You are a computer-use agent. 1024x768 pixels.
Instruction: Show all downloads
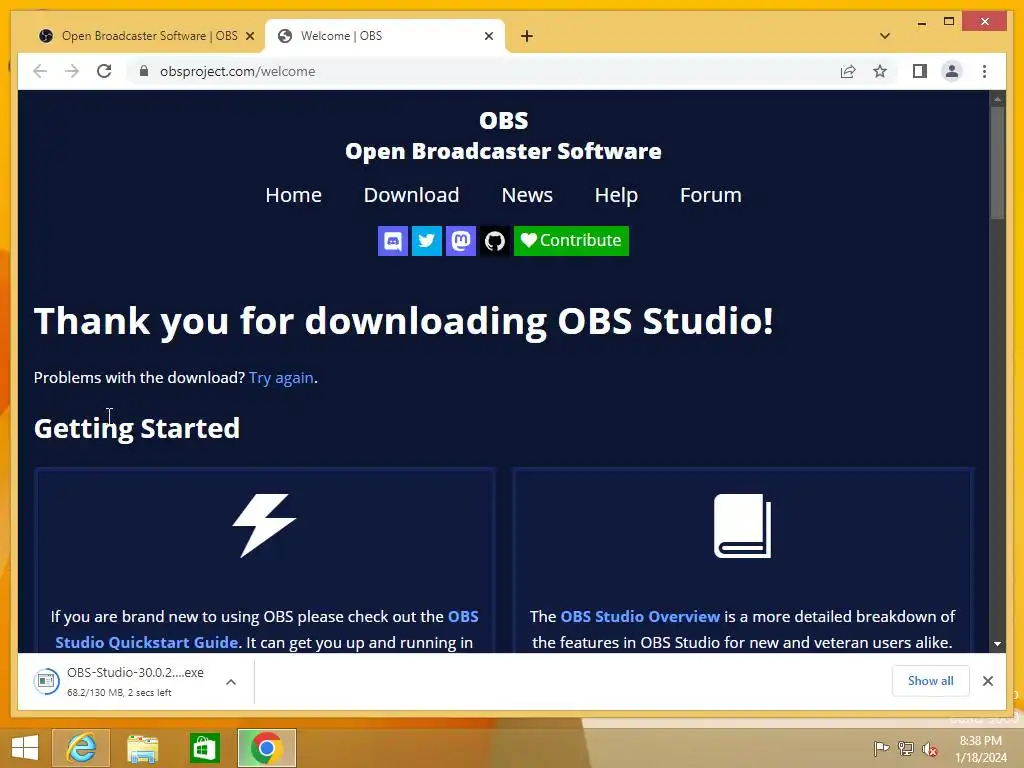pos(930,681)
